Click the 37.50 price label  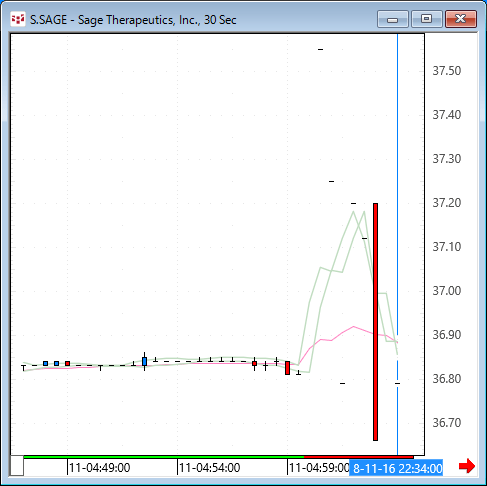coord(447,71)
